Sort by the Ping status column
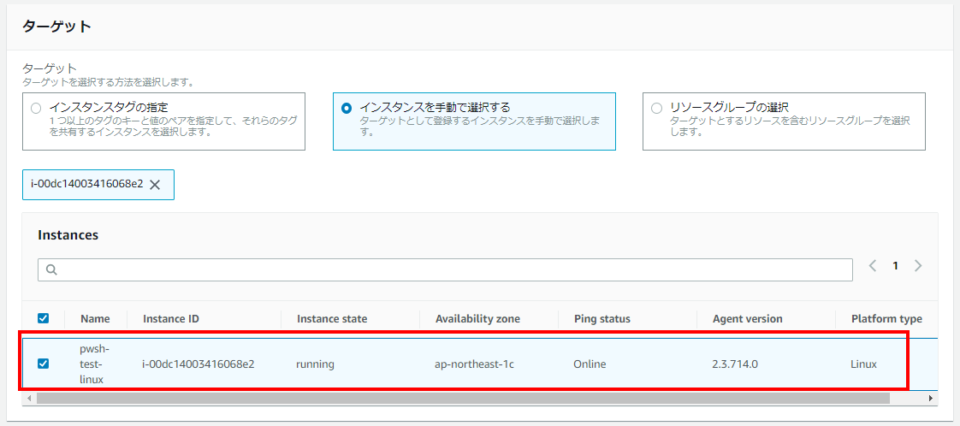This screenshot has width=960, height=426. point(601,319)
